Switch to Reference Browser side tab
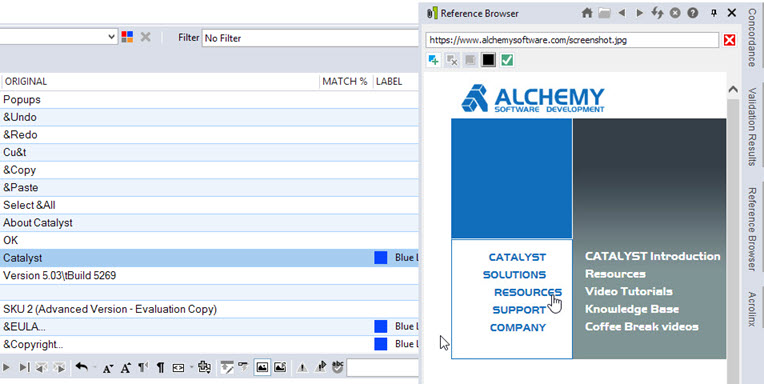This screenshot has height=384, width=764. pos(752,229)
